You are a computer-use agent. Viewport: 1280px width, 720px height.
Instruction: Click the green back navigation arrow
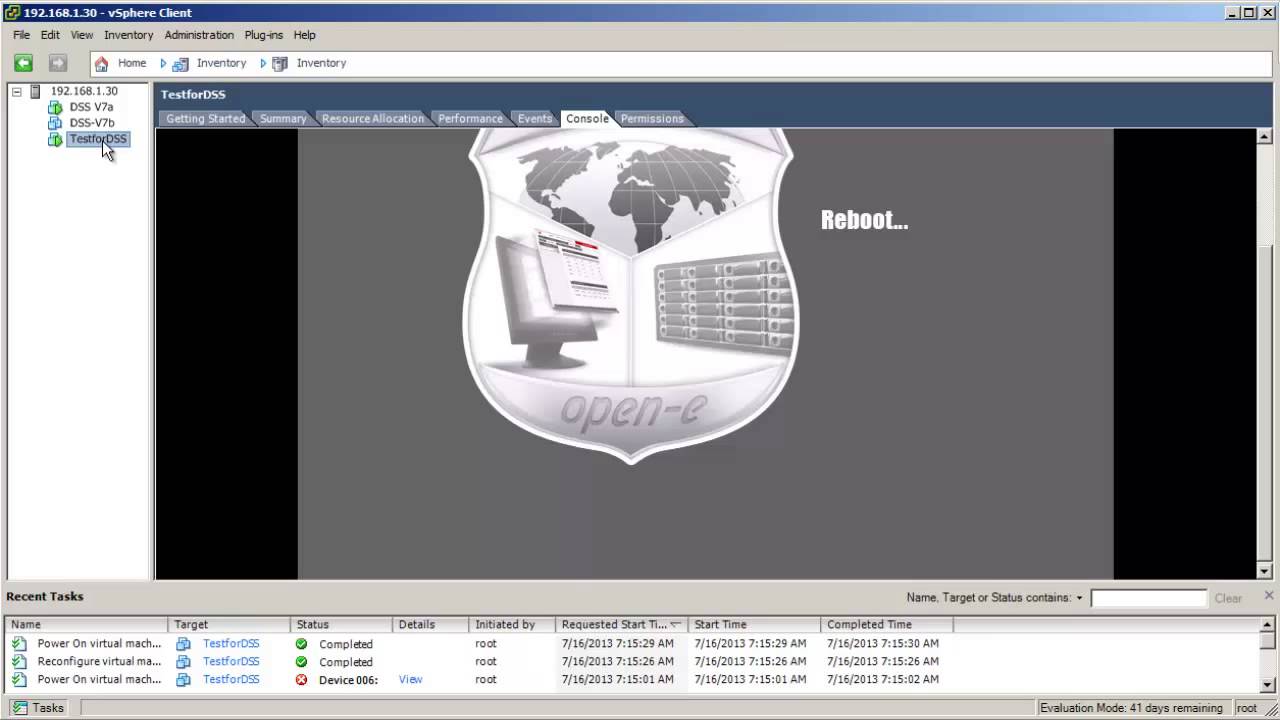coord(24,63)
